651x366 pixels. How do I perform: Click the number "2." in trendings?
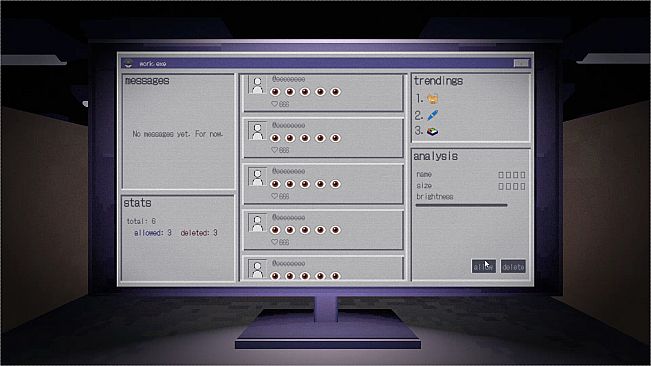tap(419, 115)
